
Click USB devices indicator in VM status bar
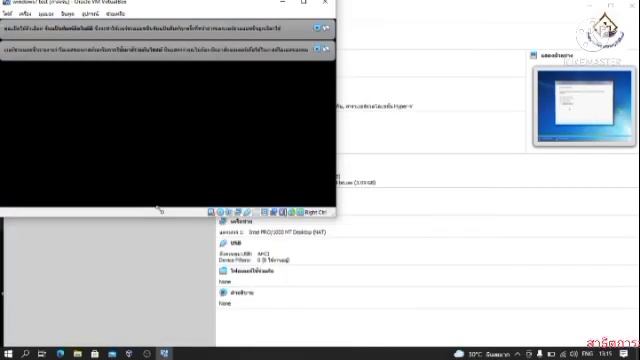click(247, 212)
